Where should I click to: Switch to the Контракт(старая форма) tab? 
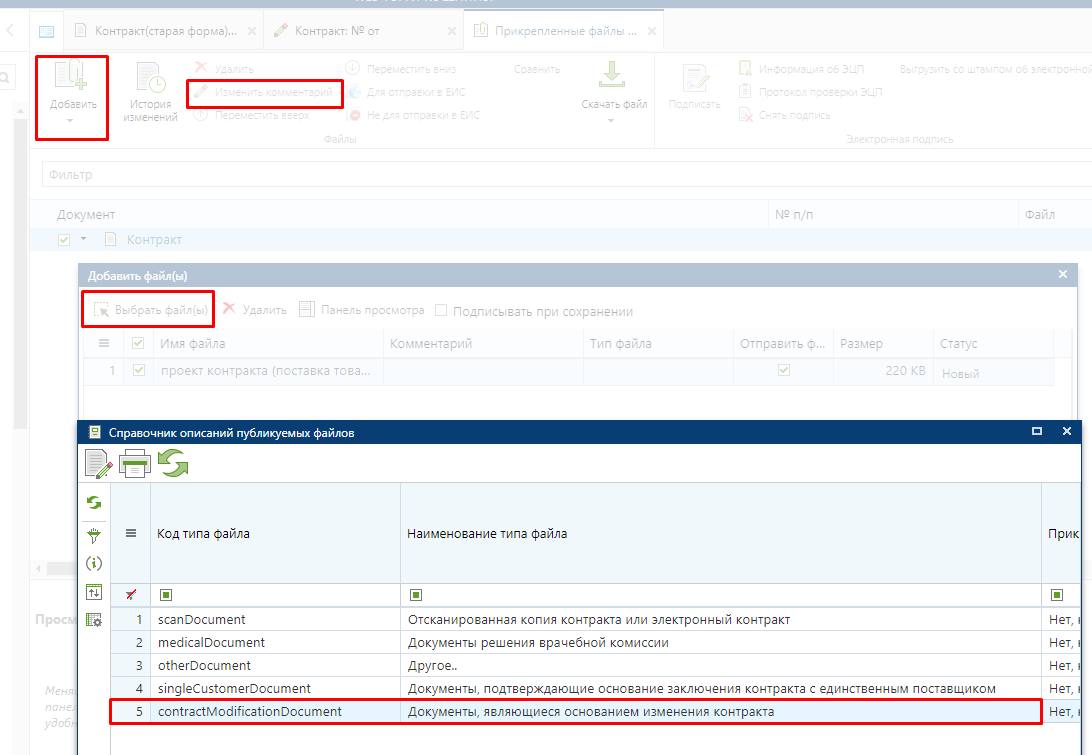[164, 31]
